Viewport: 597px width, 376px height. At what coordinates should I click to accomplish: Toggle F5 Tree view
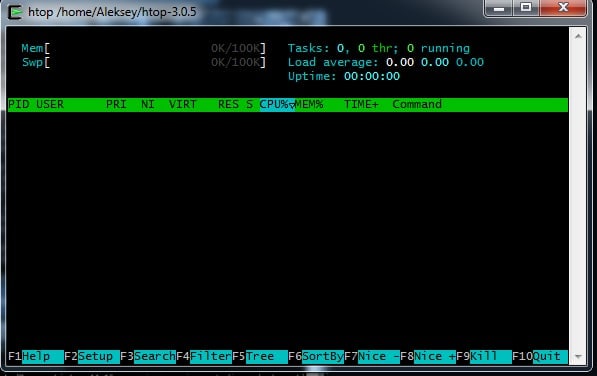pyautogui.click(x=260, y=357)
